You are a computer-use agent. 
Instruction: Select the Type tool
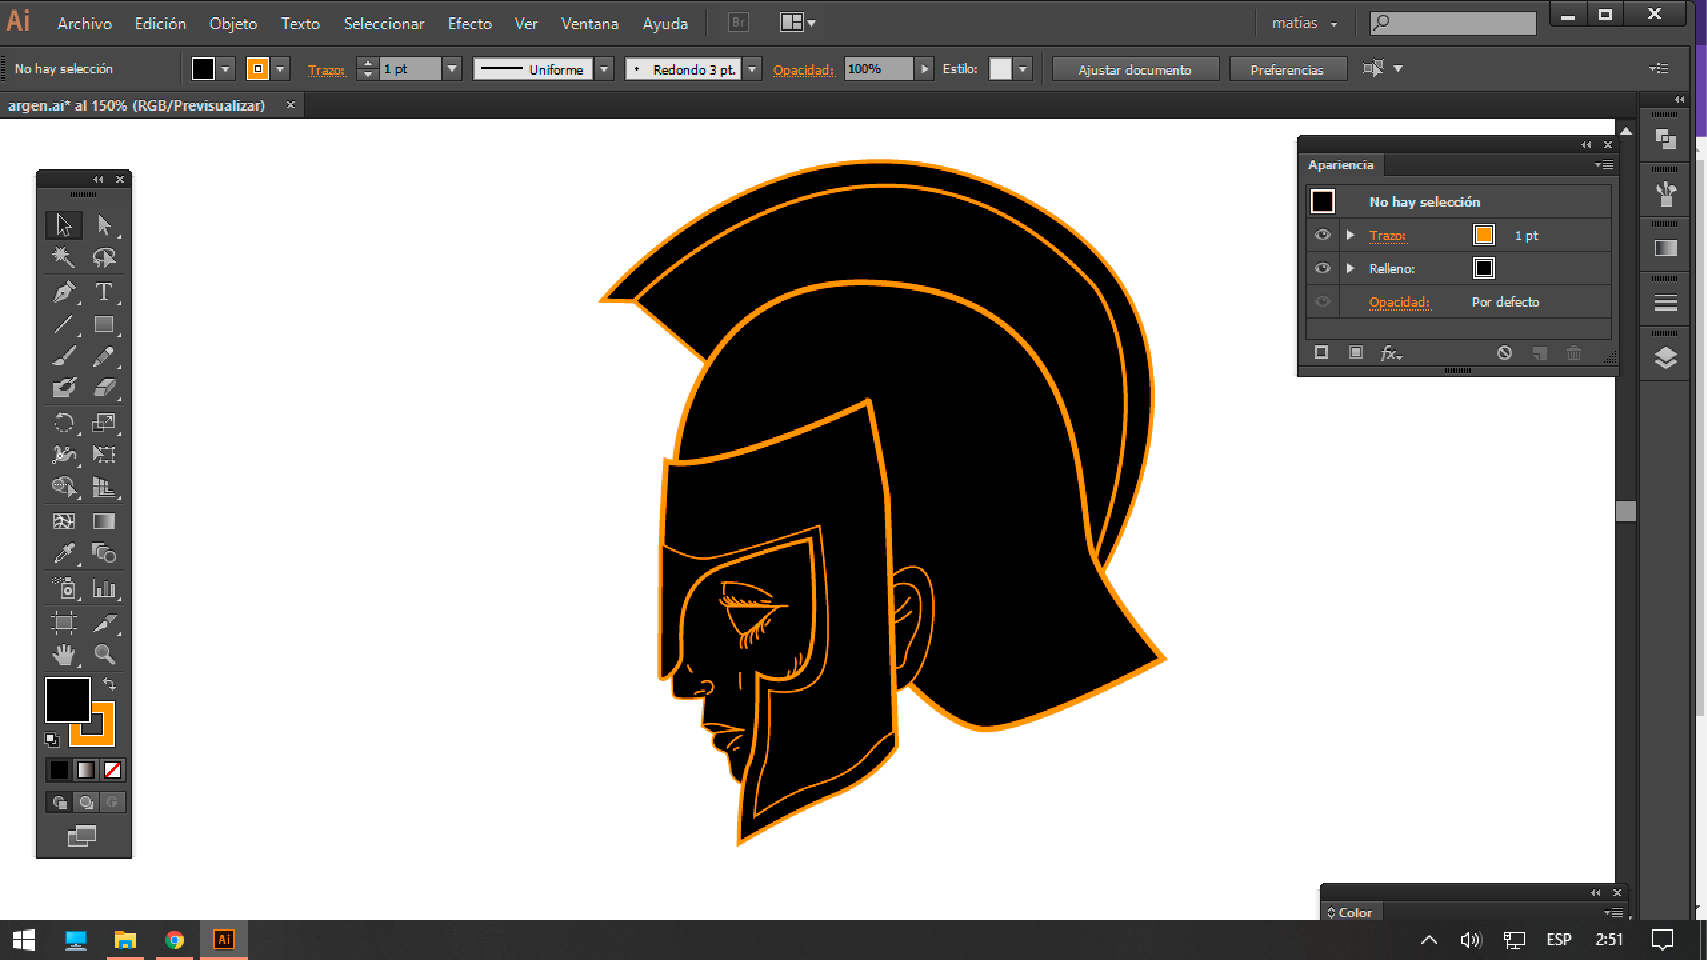(104, 292)
